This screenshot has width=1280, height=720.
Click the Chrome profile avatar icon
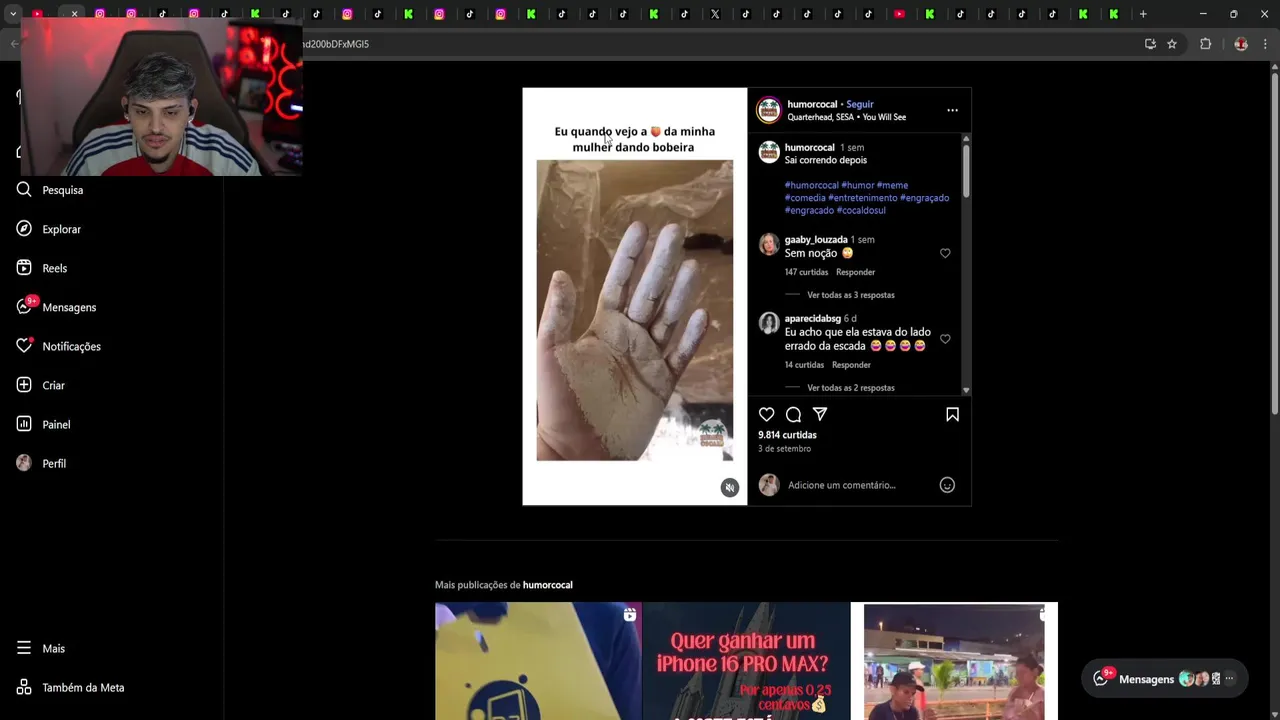coord(1241,44)
